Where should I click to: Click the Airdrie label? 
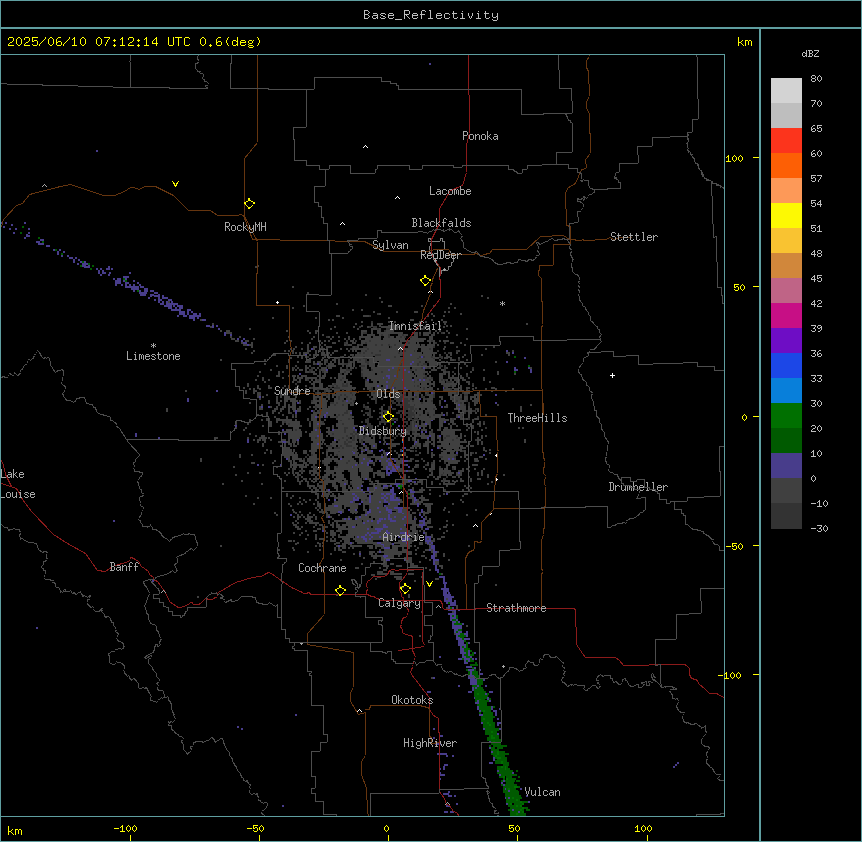pyautogui.click(x=404, y=537)
